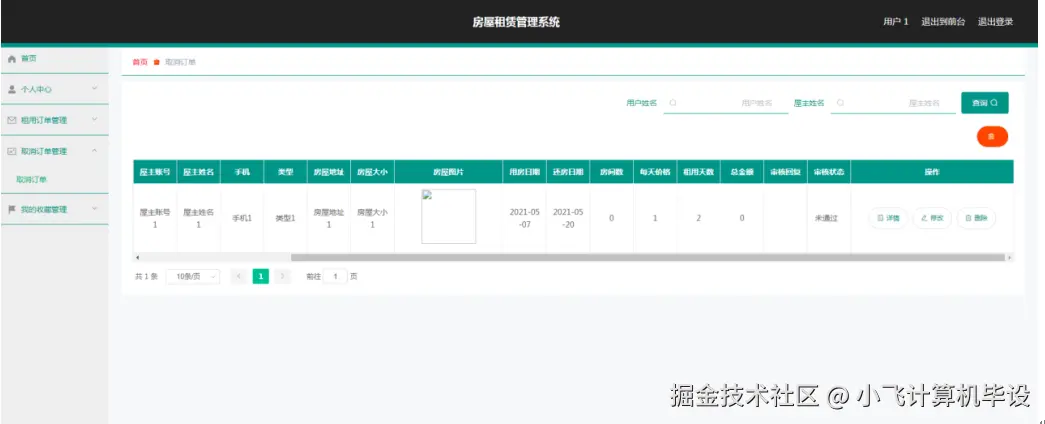Open 我的收藏管理 menu in the sidebar
Image resolution: width=1045 pixels, height=424 pixels.
54,209
